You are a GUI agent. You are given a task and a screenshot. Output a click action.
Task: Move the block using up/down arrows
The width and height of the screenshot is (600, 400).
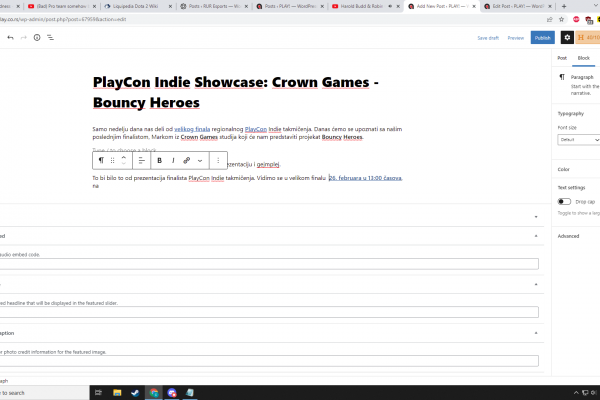(124, 160)
